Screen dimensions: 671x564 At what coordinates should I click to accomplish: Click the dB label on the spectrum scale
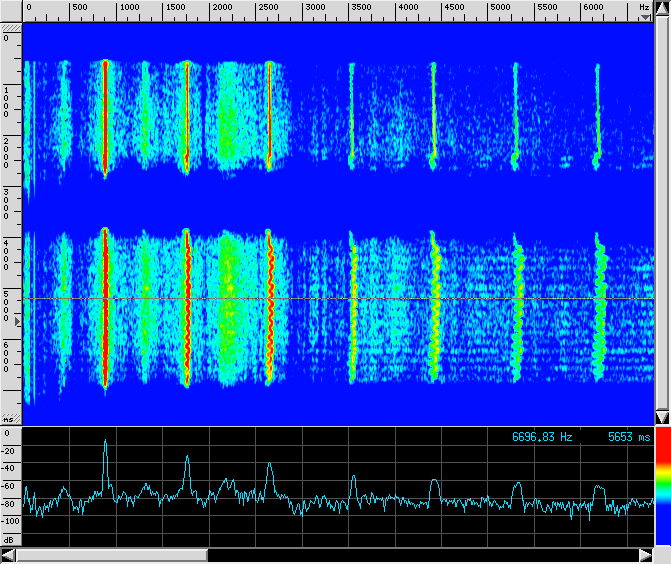pos(9,538)
